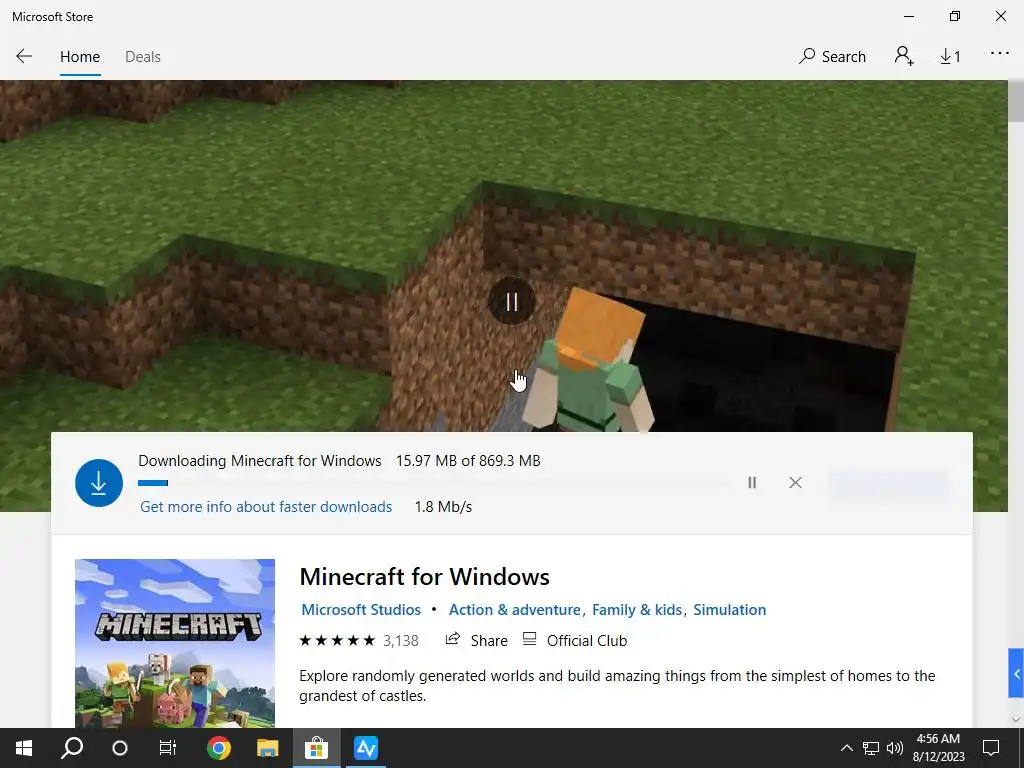Viewport: 1024px width, 768px height.
Task: Click the download progress bar
Action: click(x=434, y=483)
